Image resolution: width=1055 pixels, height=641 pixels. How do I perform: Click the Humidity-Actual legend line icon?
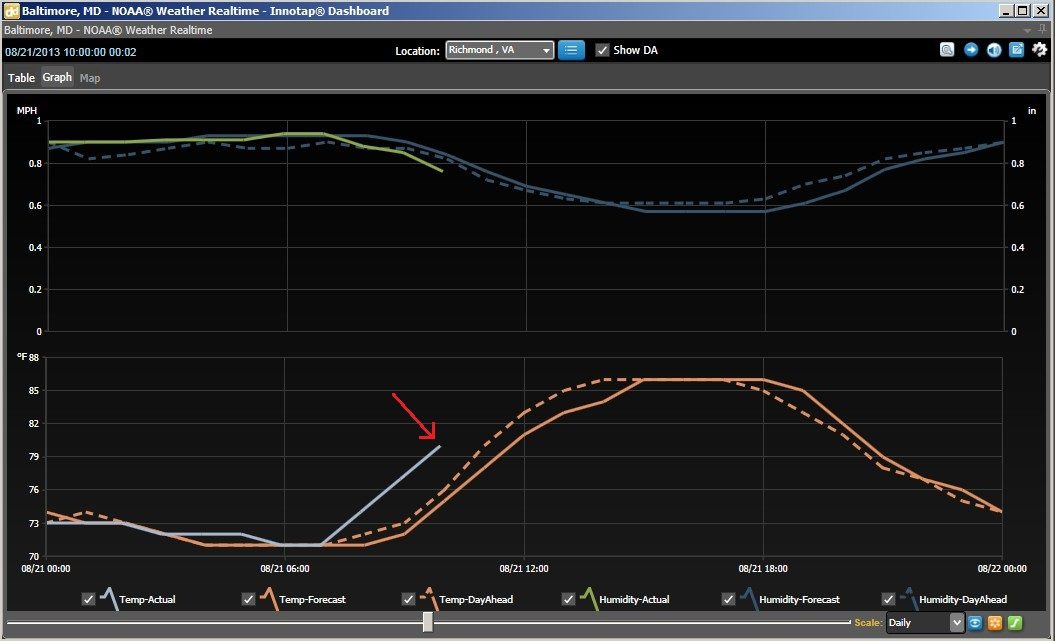(589, 599)
